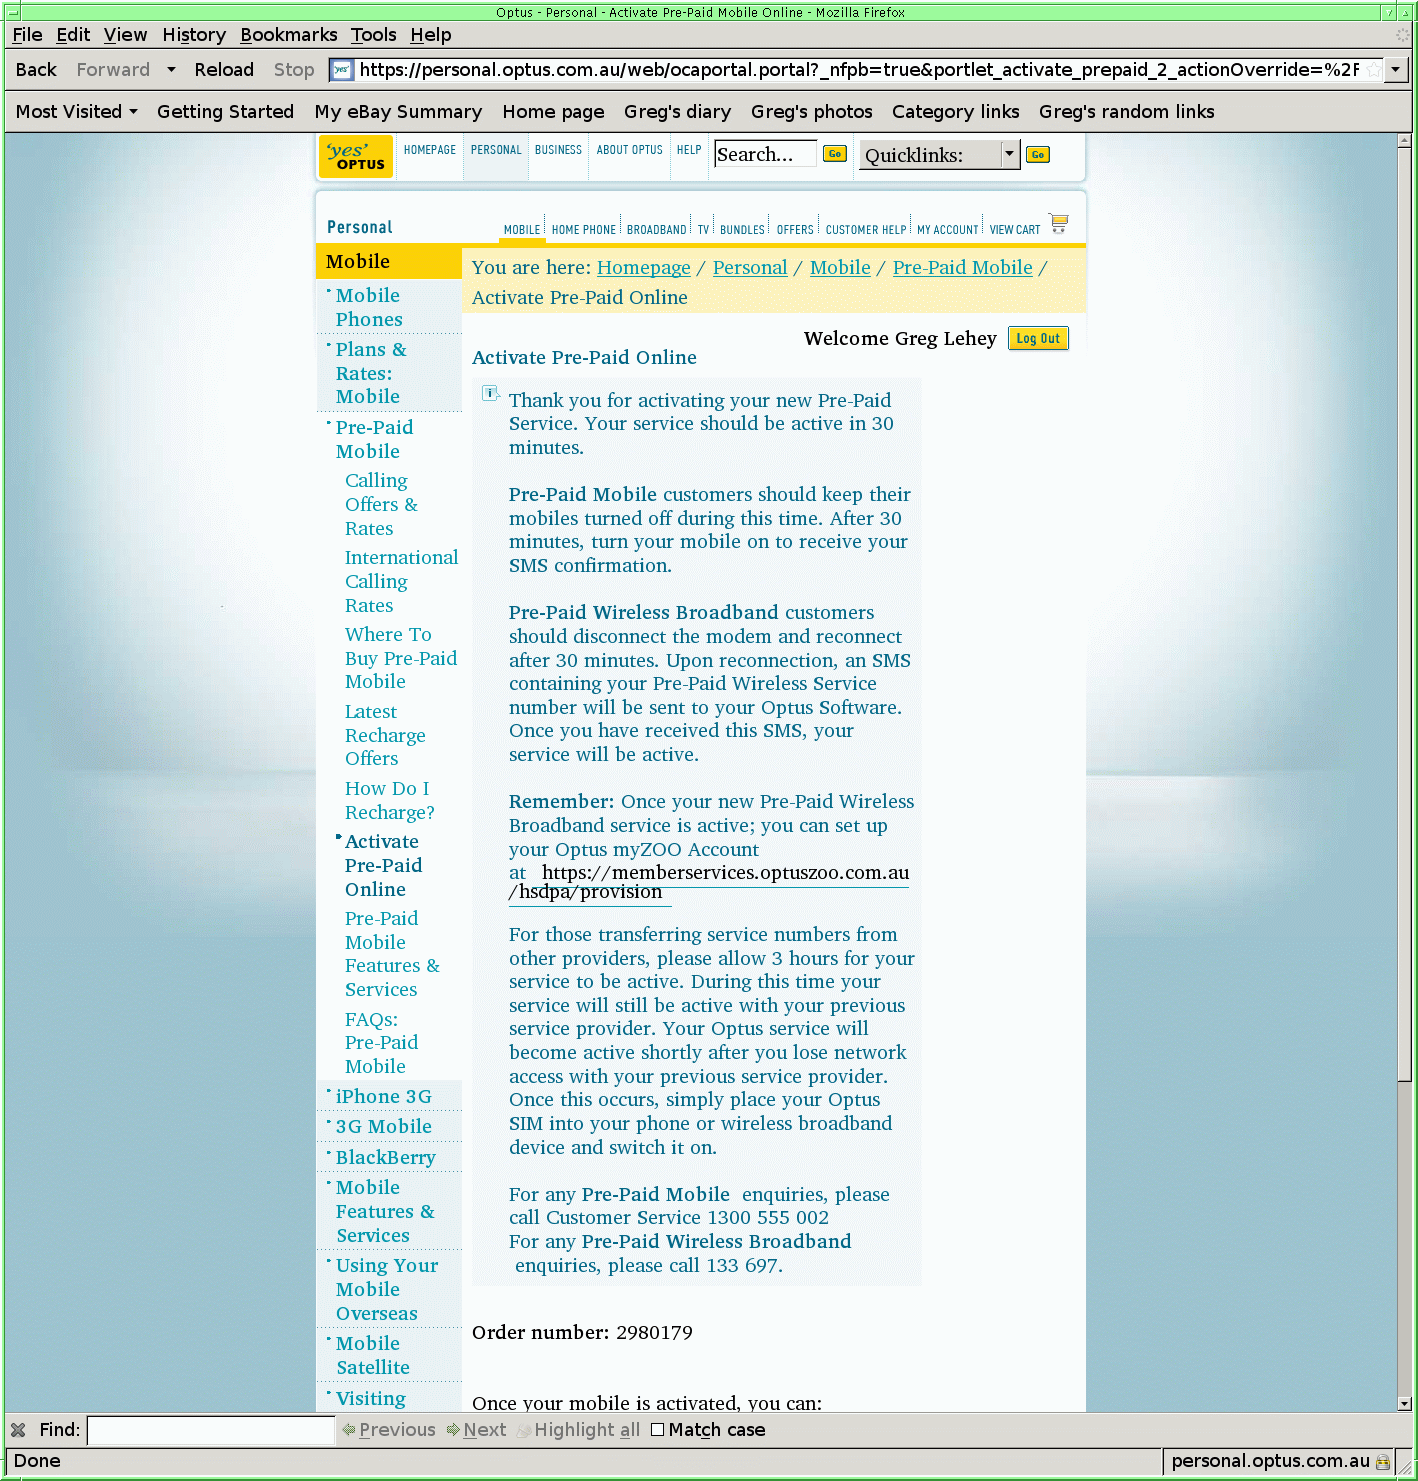This screenshot has width=1418, height=1481.
Task: Close the Find bar
Action: [18, 1430]
